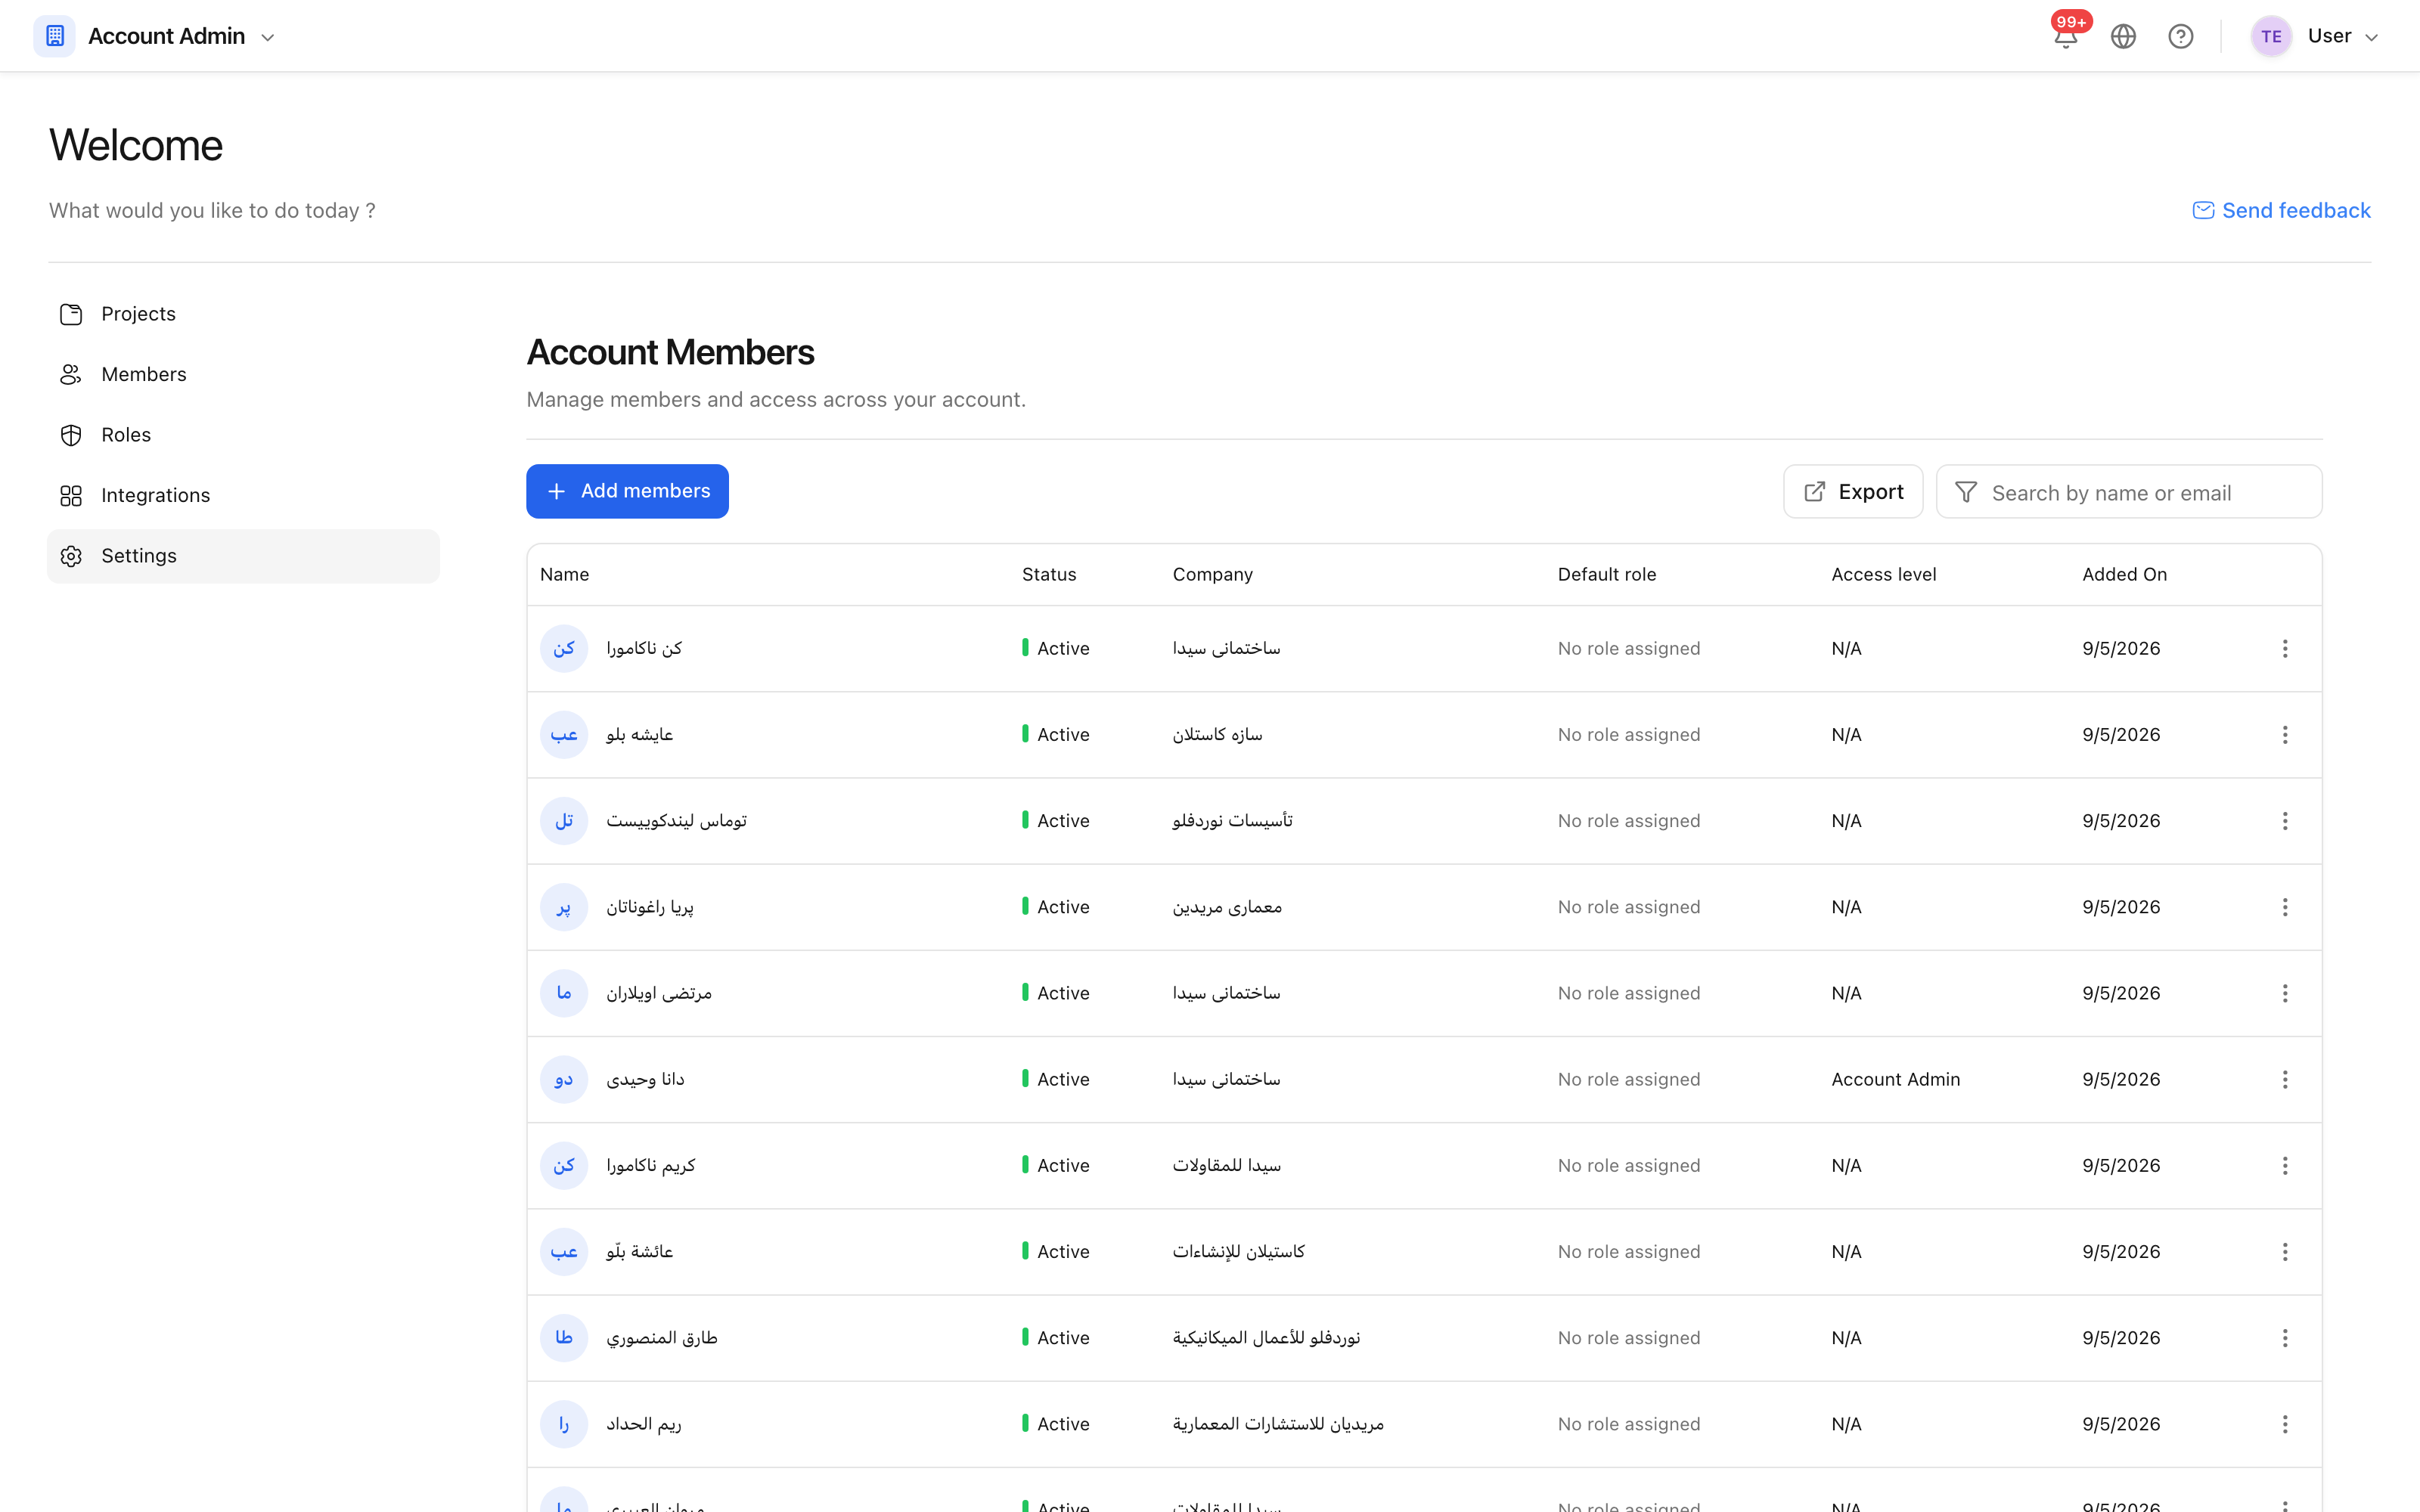Open row actions for طارق المنصوري

click(2285, 1338)
